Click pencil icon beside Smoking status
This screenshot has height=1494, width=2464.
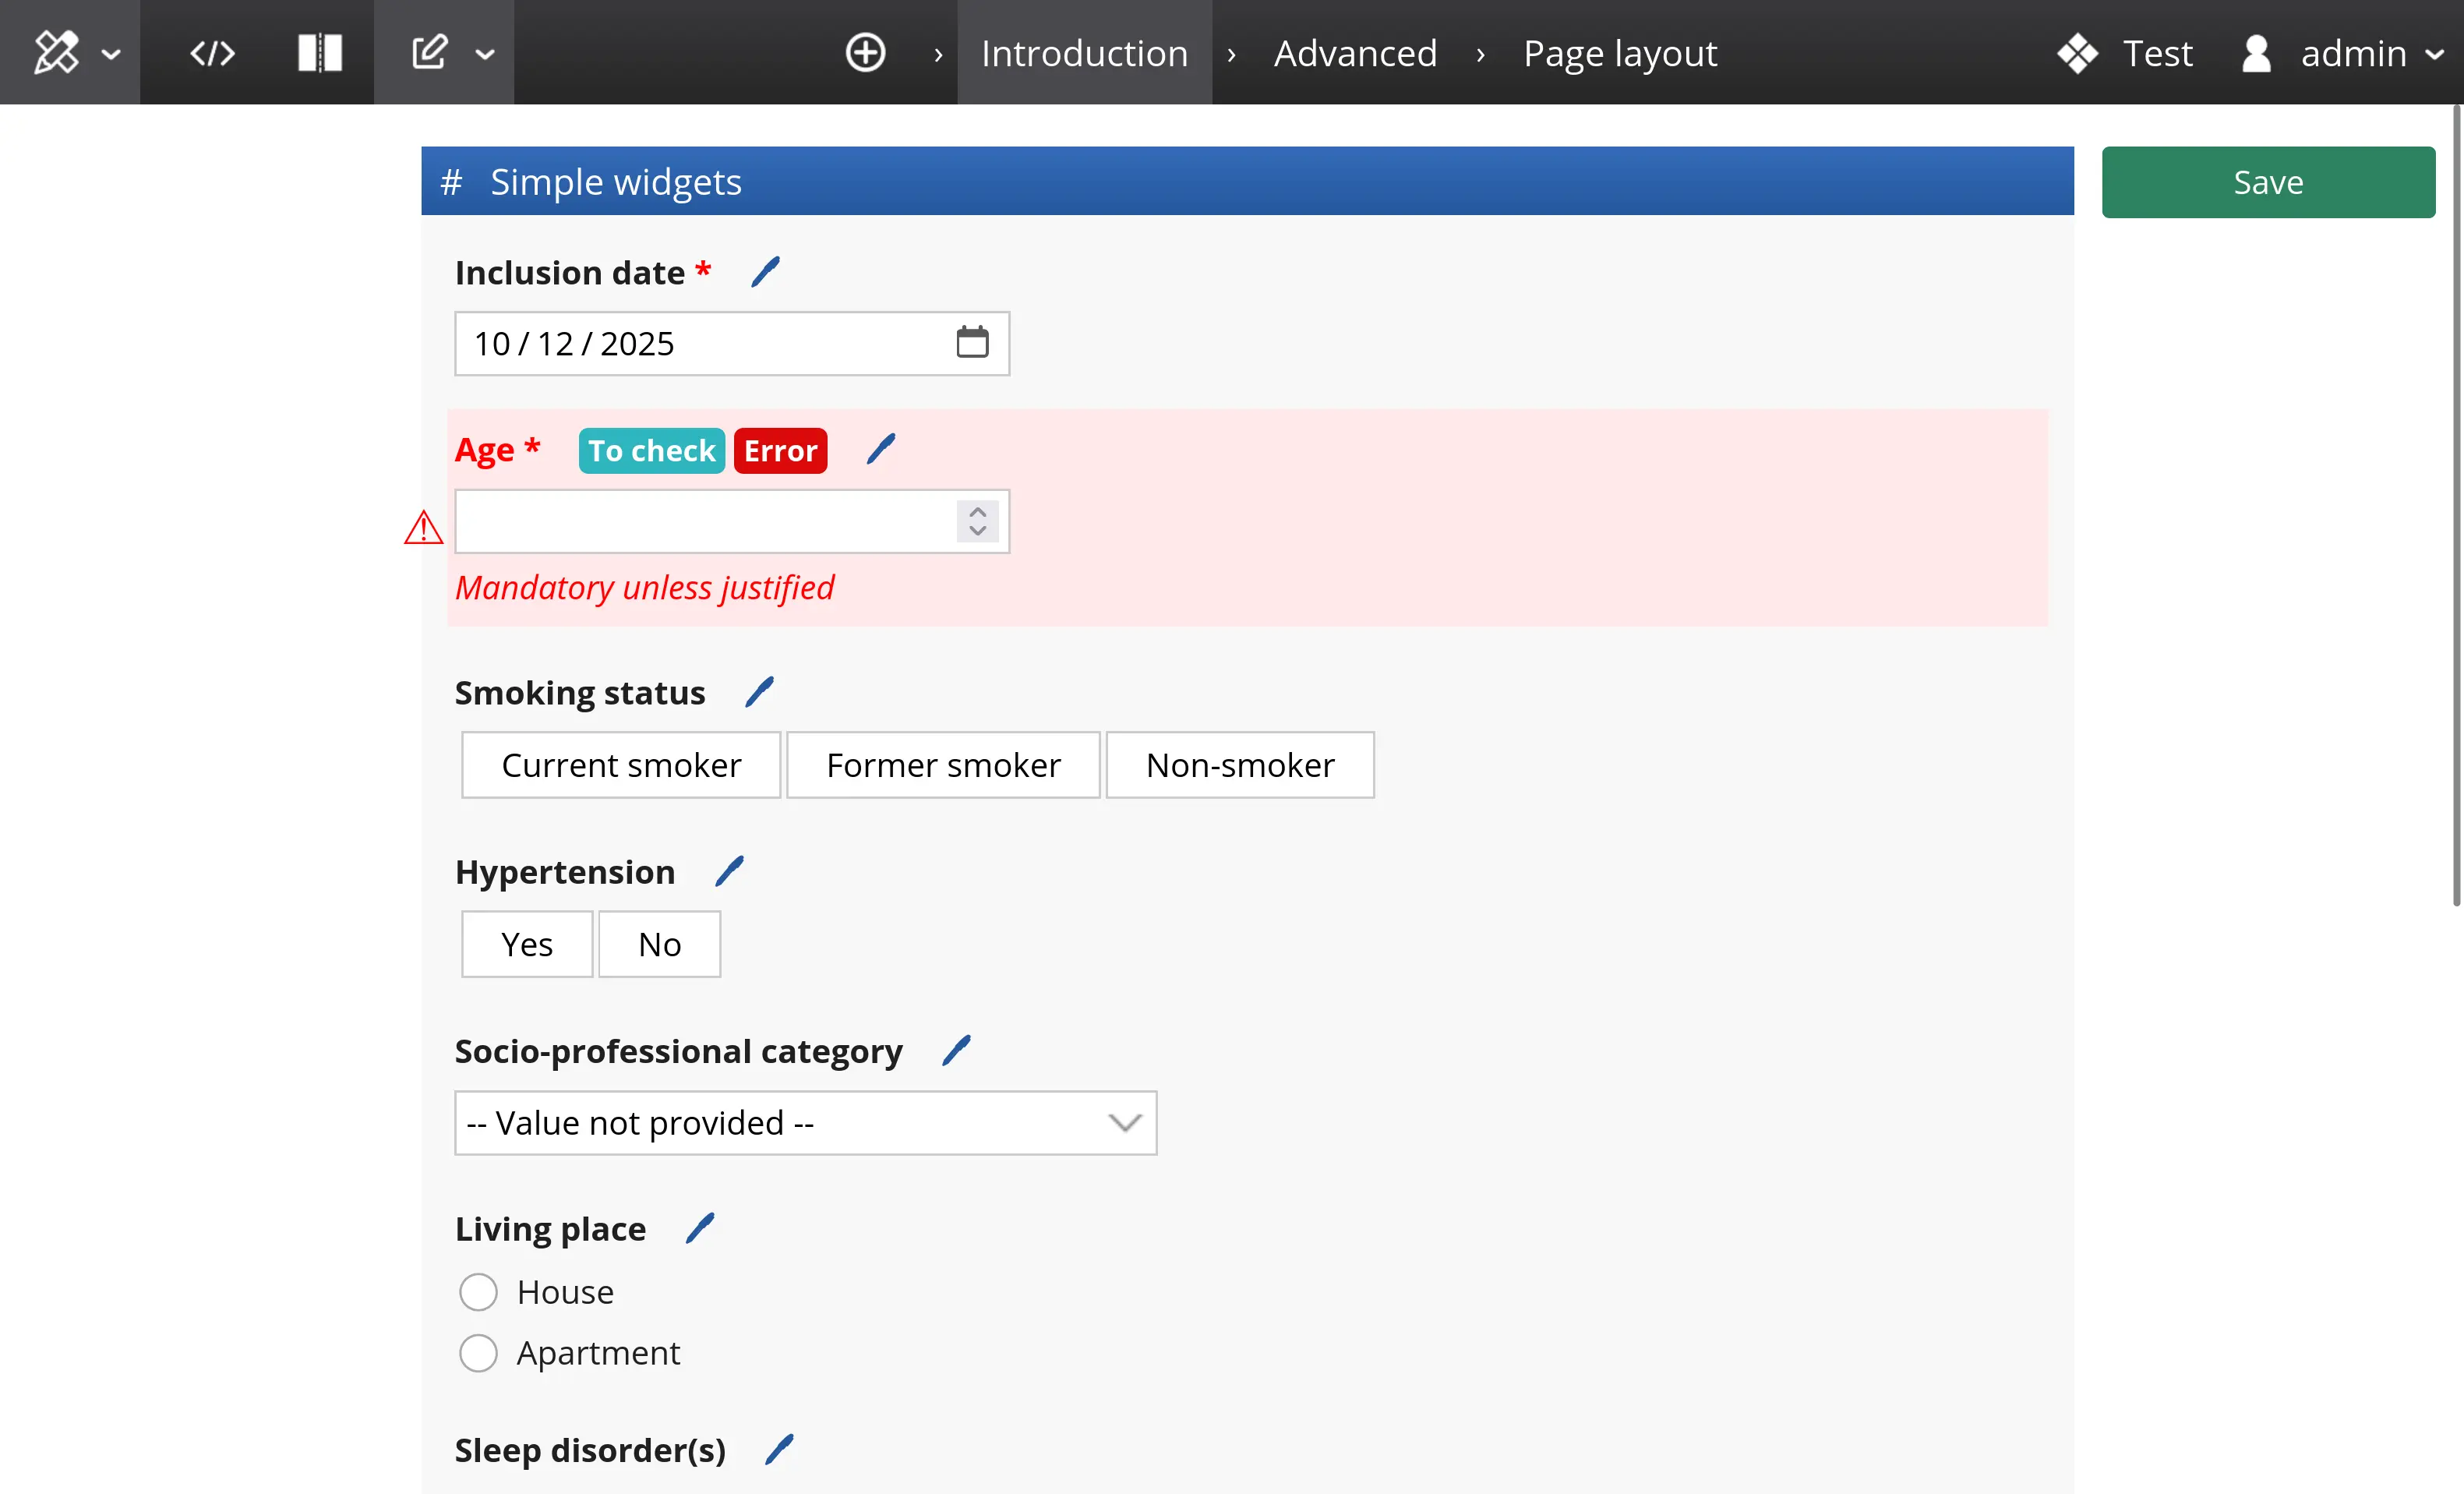[760, 692]
